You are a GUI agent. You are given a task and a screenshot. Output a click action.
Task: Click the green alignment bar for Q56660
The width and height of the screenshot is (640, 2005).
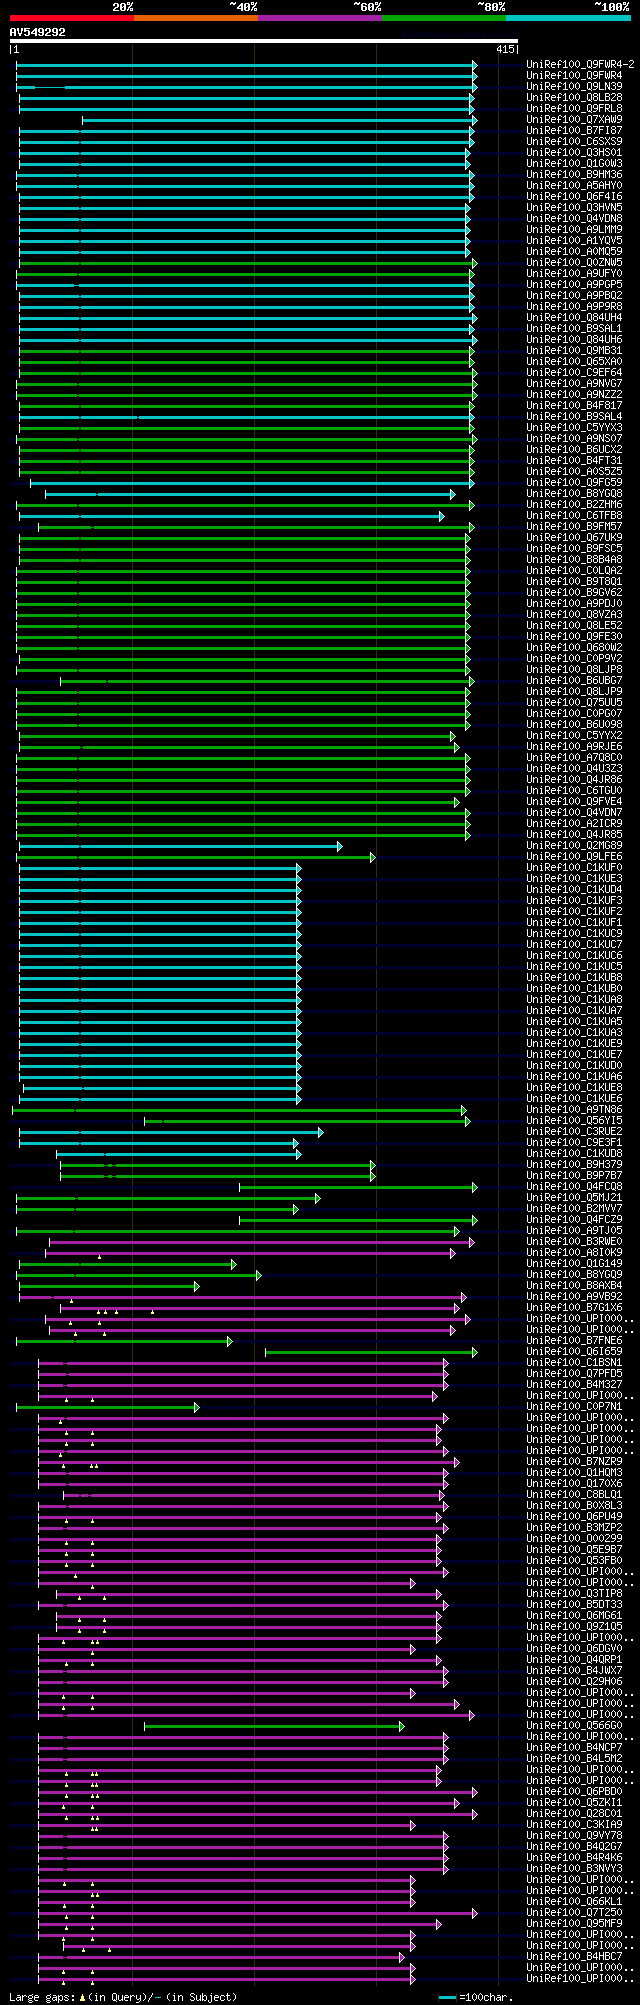(274, 1725)
